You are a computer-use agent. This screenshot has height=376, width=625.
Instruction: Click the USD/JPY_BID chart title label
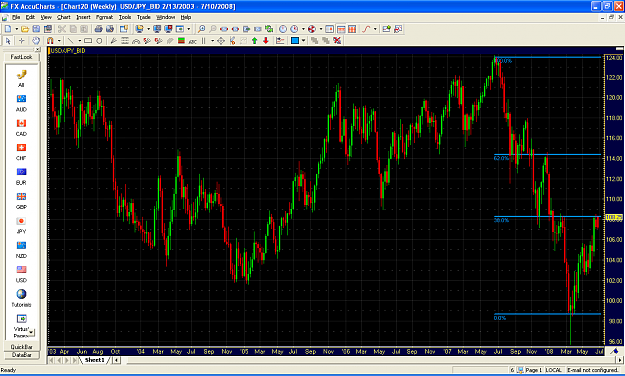[x=68, y=51]
